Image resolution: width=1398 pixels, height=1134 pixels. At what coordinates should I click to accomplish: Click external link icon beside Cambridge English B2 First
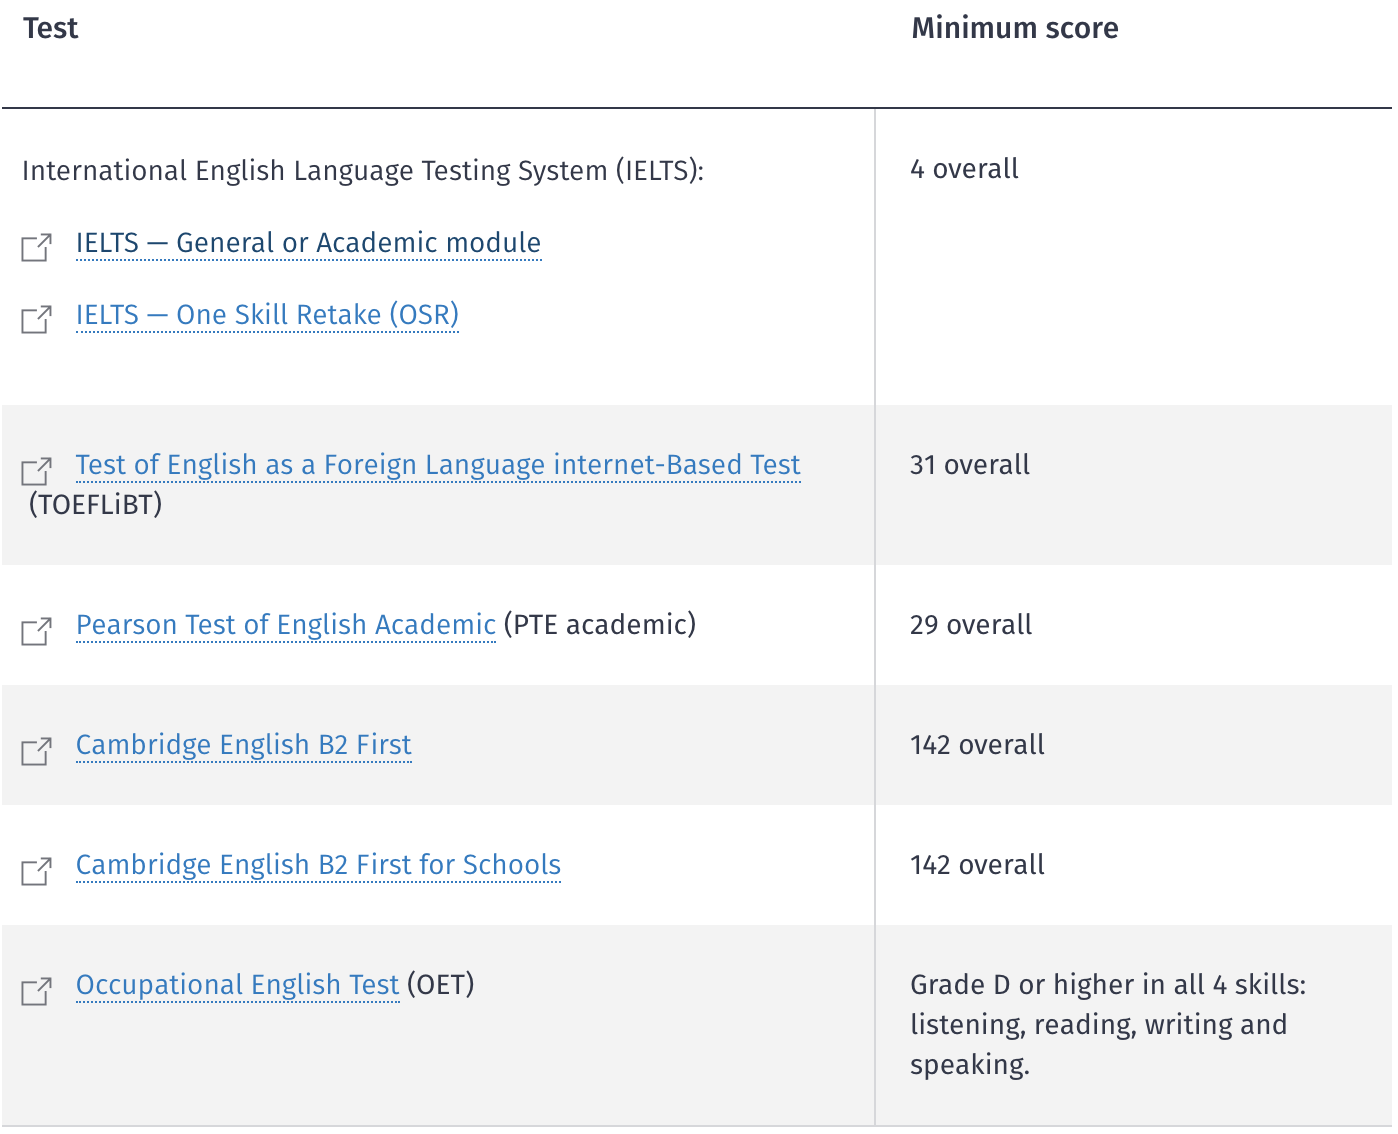point(37,750)
